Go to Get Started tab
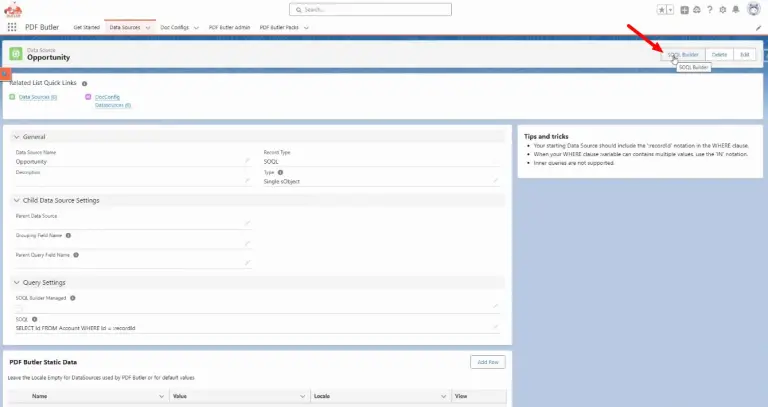 click(x=87, y=27)
